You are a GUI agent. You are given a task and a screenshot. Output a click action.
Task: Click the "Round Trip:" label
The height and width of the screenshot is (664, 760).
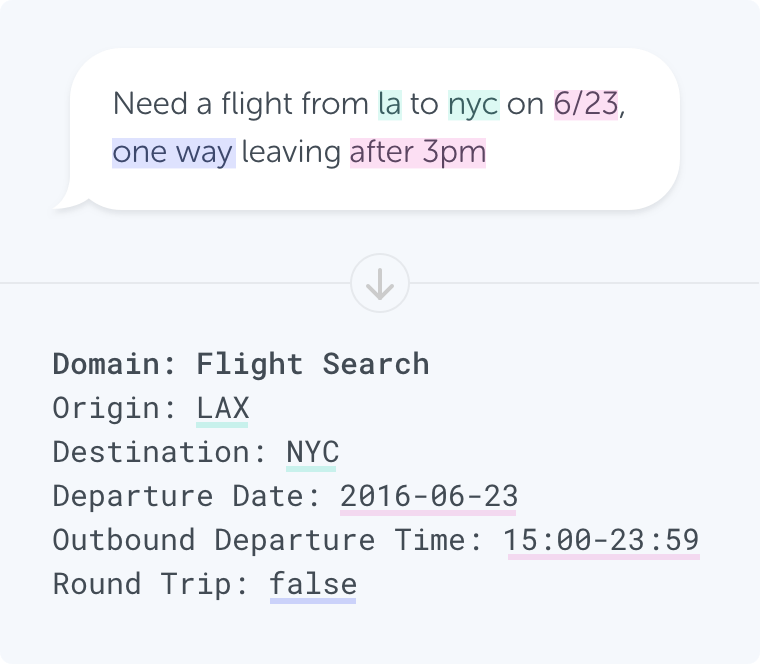[x=151, y=584]
